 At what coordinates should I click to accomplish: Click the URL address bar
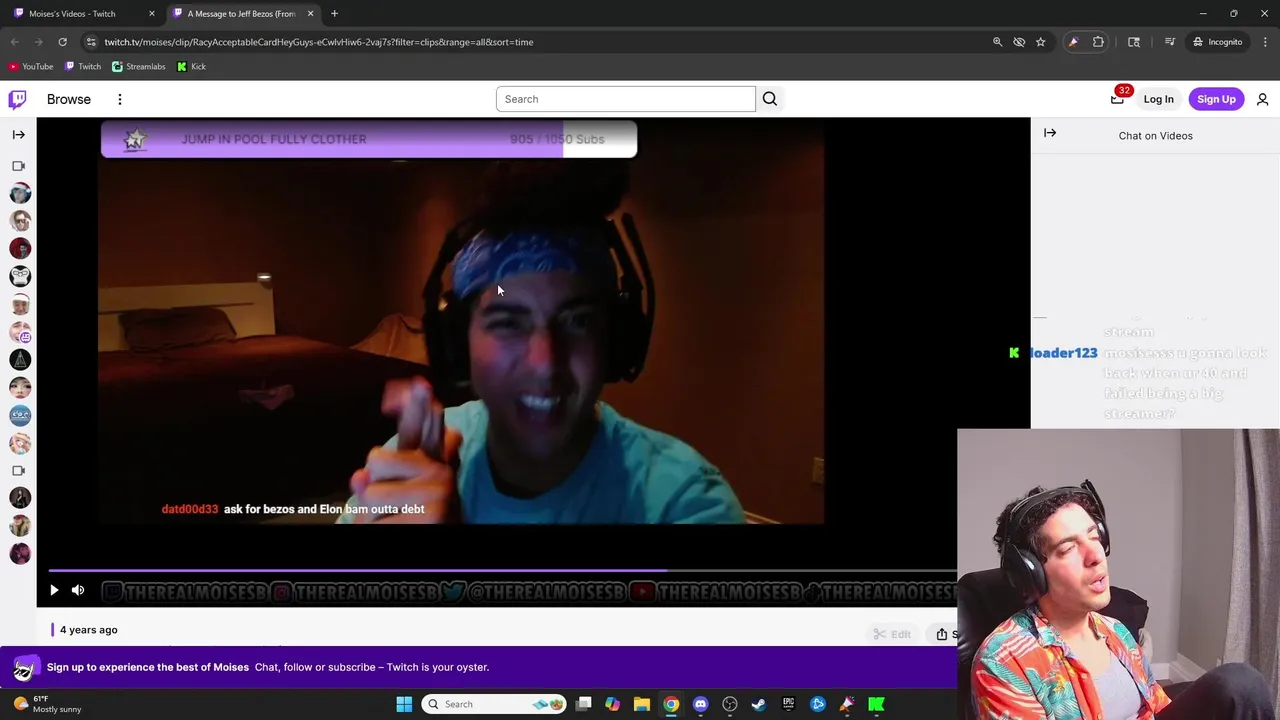click(540, 42)
